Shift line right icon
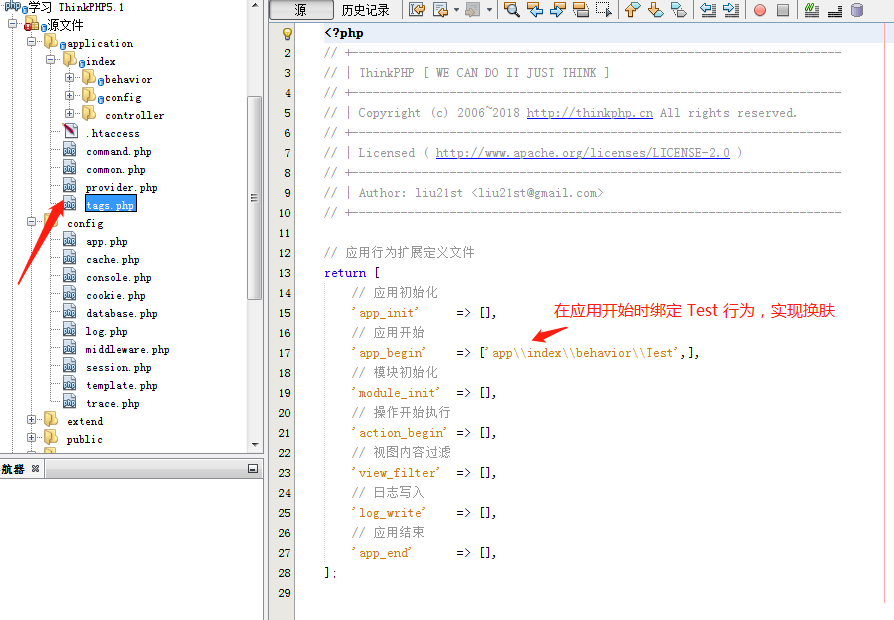The width and height of the screenshot is (894, 620). pos(730,10)
